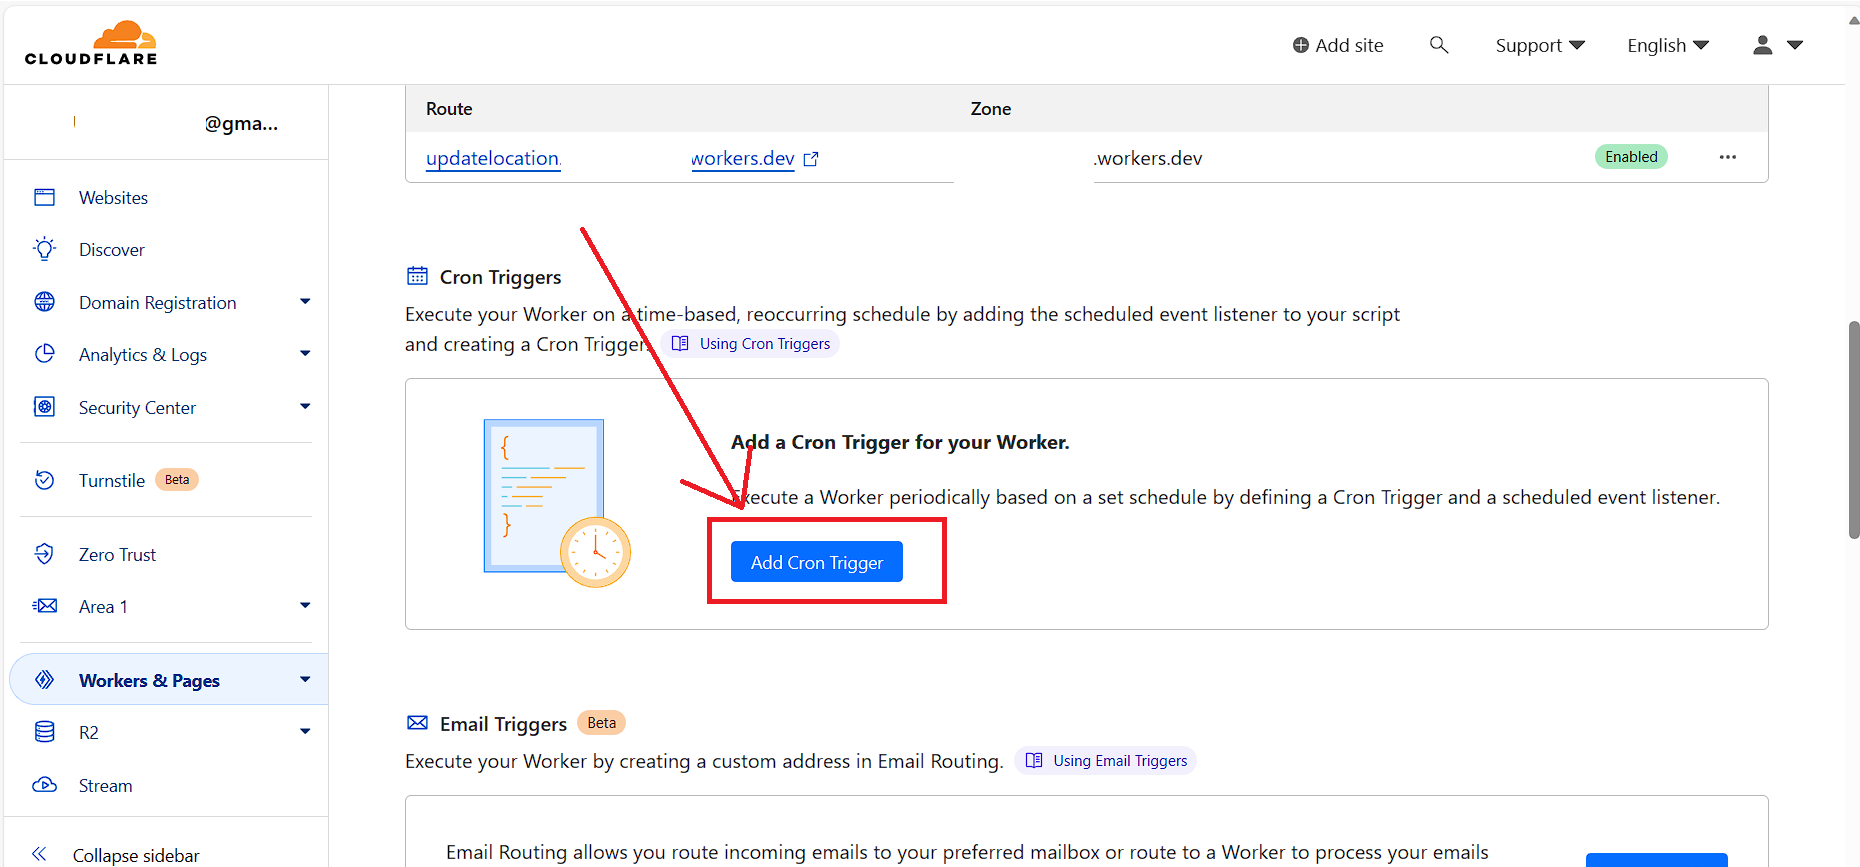The width and height of the screenshot is (1860, 867).
Task: Click the Email Triggers envelope icon
Action: (x=417, y=723)
